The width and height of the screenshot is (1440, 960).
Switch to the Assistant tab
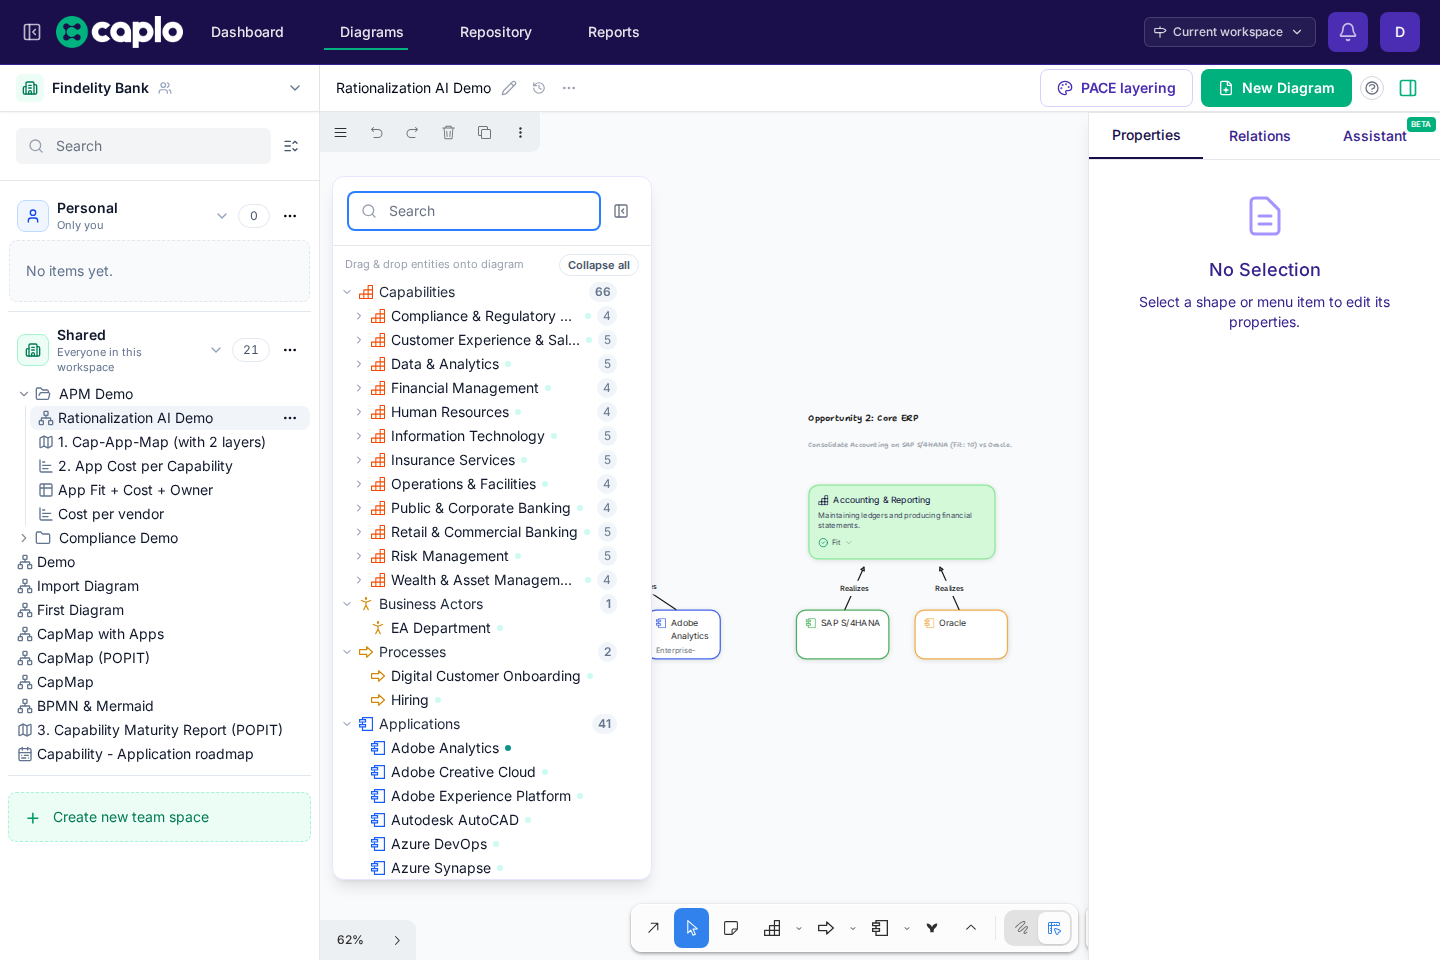pyautogui.click(x=1375, y=136)
